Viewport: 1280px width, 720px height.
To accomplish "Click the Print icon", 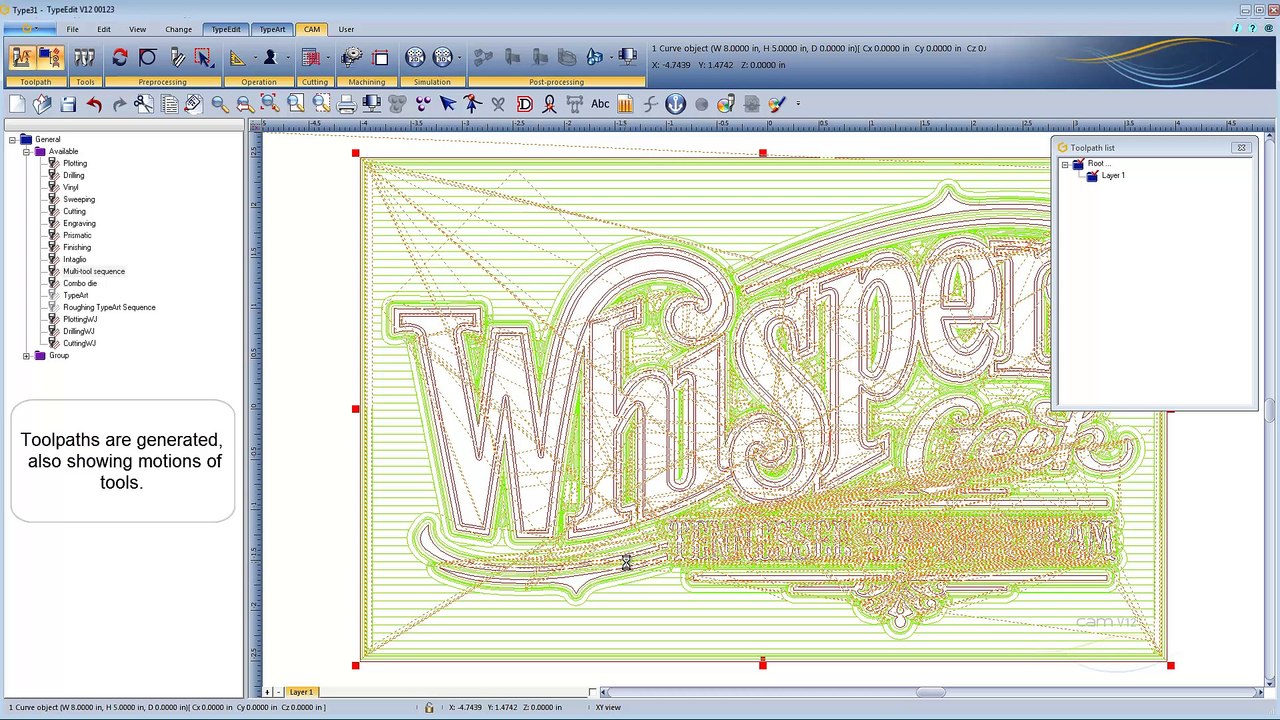I will (x=347, y=104).
